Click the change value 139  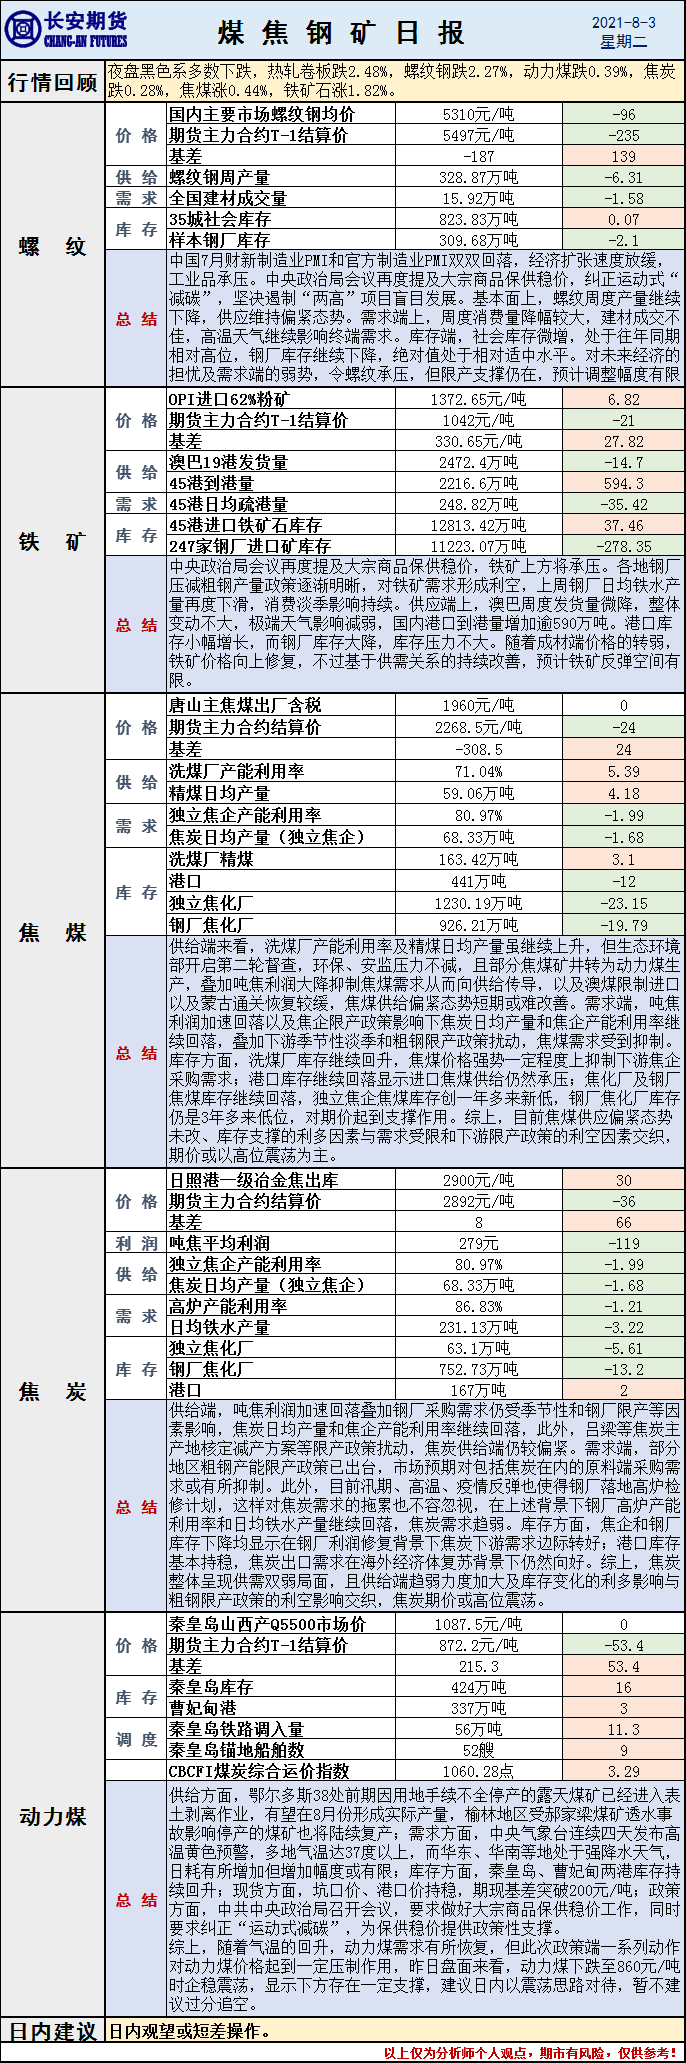click(623, 156)
